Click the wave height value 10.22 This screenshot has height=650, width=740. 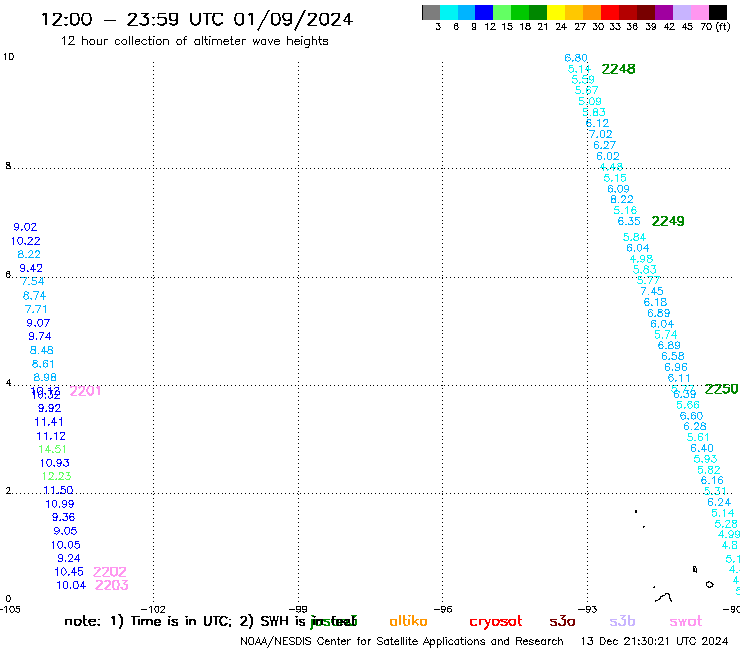click(x=25, y=241)
